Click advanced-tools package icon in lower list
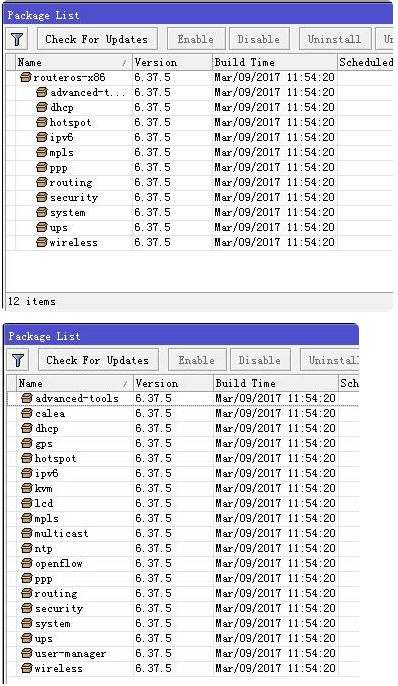This screenshot has height=686, width=398. point(27,398)
